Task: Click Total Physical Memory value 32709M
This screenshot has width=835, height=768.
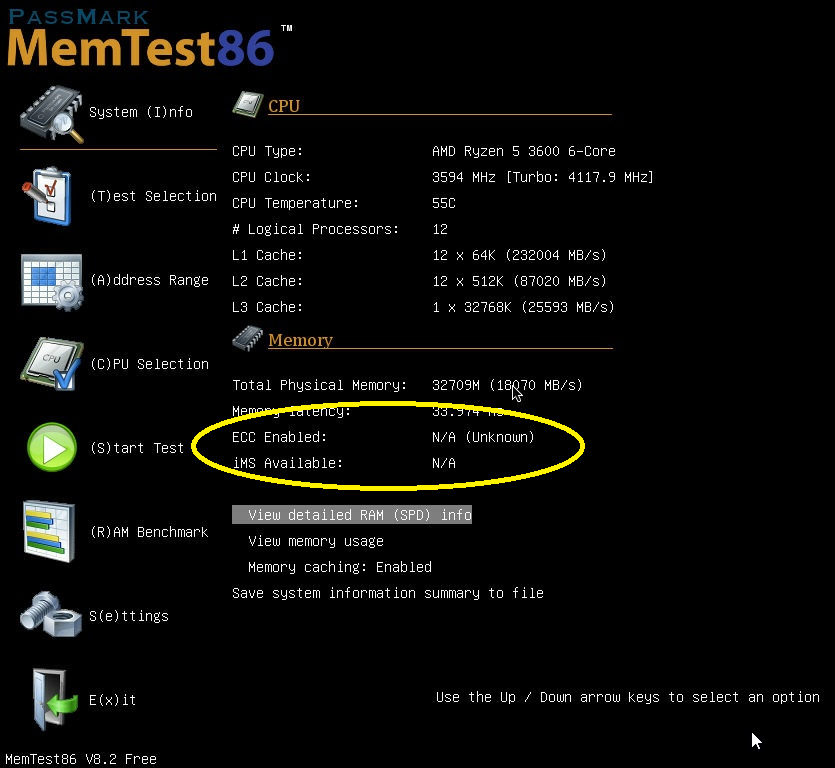Action: (x=507, y=385)
